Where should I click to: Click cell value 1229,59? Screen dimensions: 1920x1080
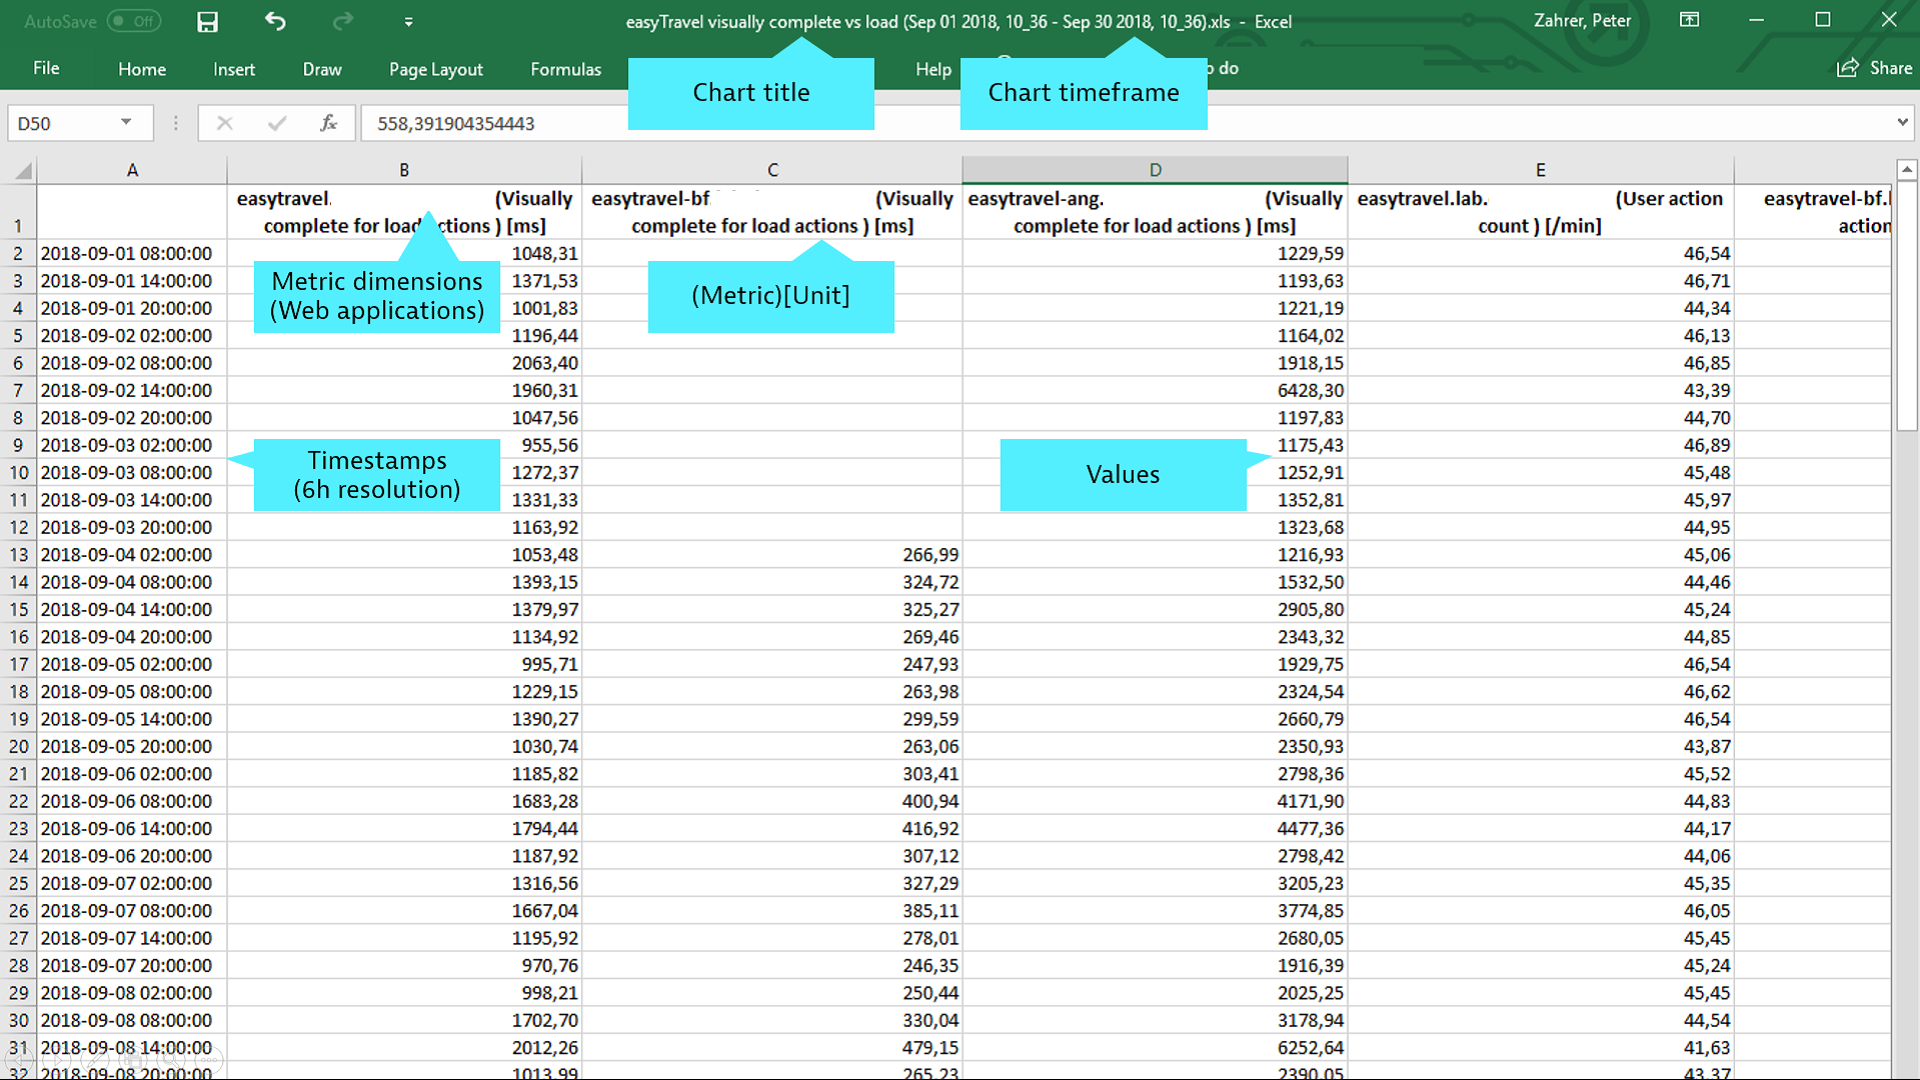click(x=1155, y=254)
